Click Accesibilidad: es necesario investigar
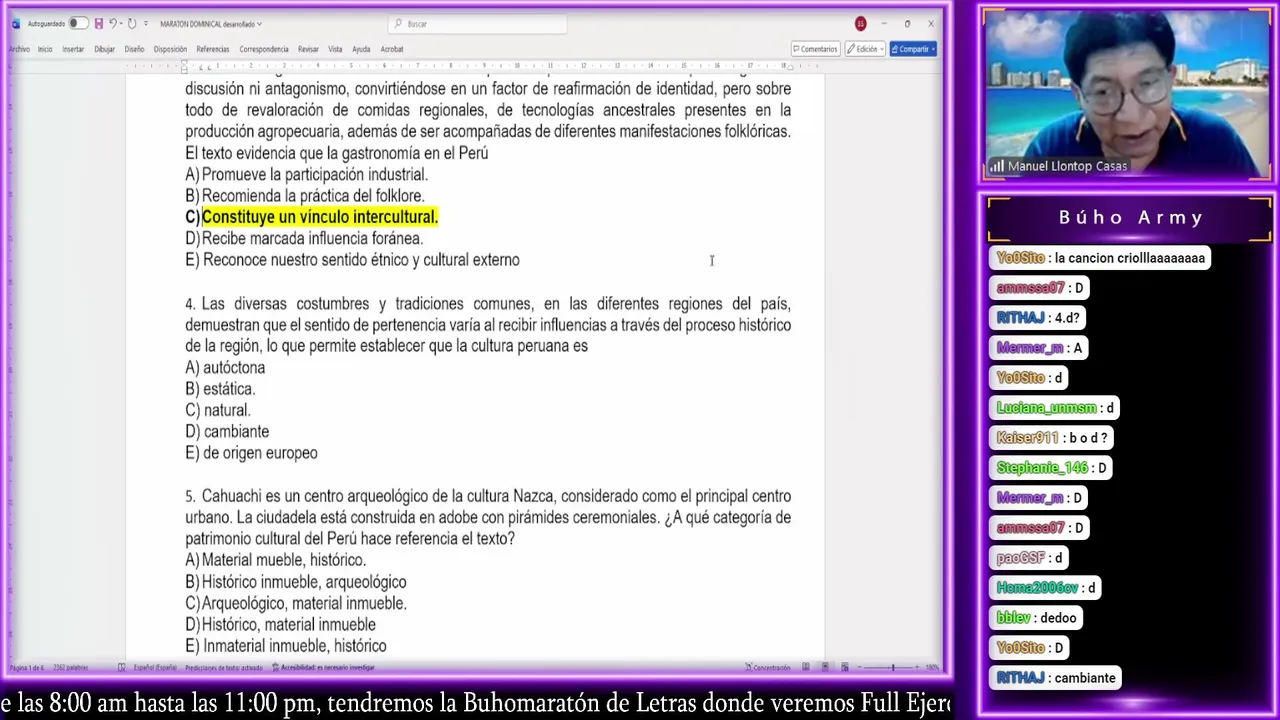Viewport: 1280px width, 720px height. pyautogui.click(x=323, y=667)
